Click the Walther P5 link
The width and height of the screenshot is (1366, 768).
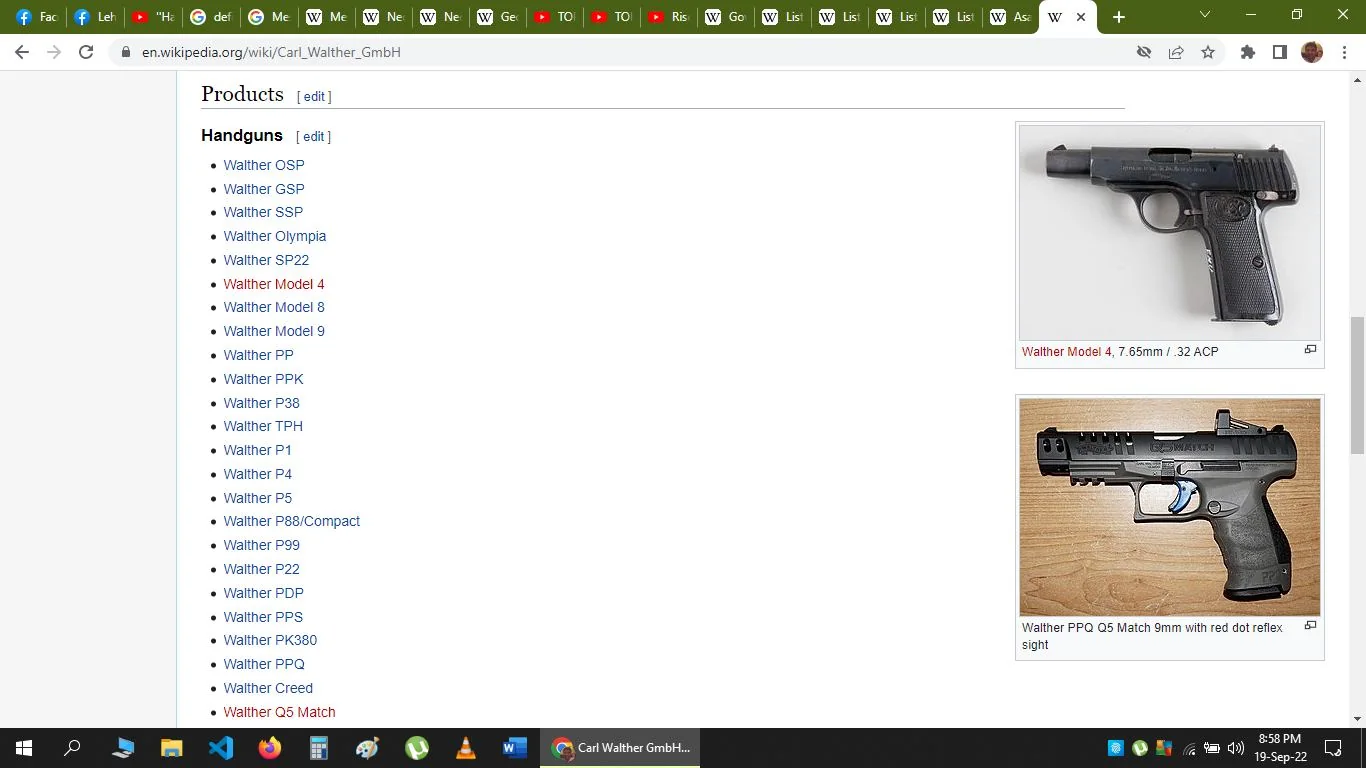point(258,498)
